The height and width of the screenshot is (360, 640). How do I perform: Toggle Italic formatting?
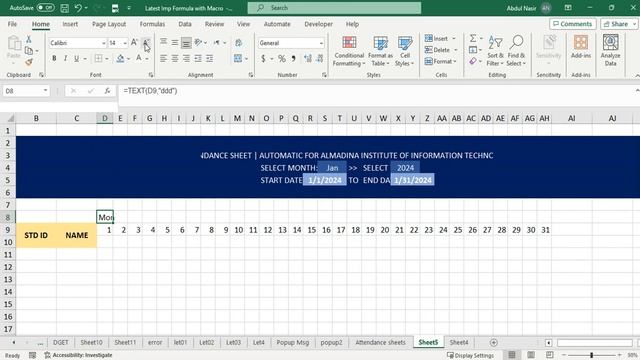[x=65, y=58]
